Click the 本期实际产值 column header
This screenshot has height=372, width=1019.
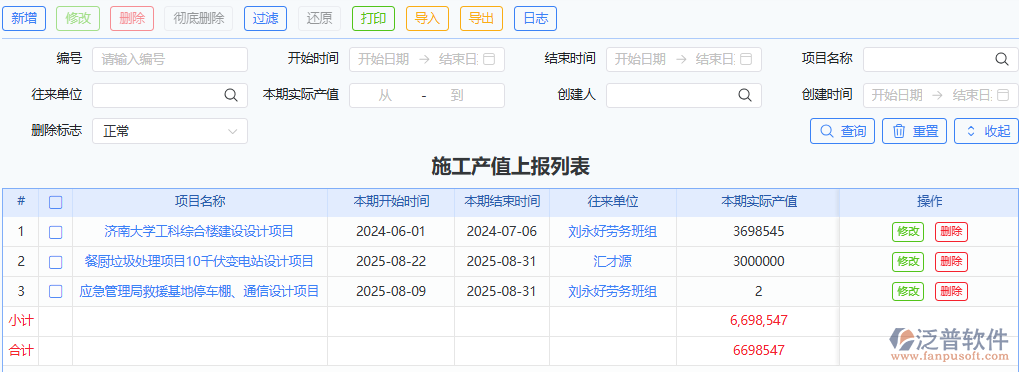point(759,202)
